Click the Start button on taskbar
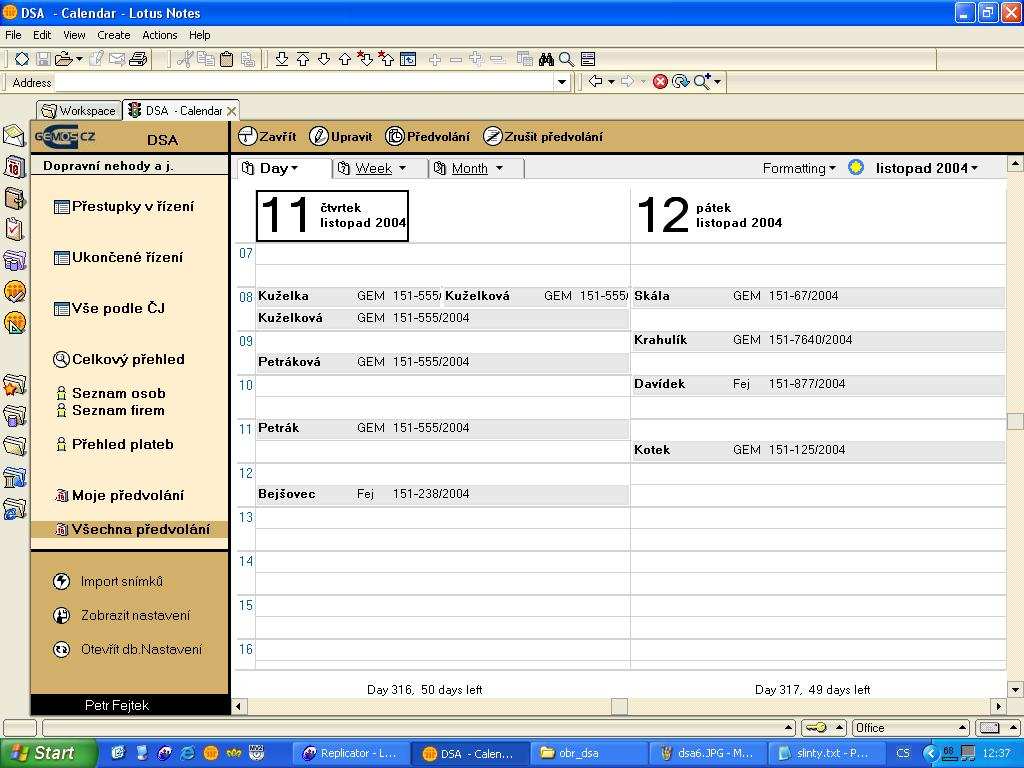1024x768 pixels. (x=47, y=753)
